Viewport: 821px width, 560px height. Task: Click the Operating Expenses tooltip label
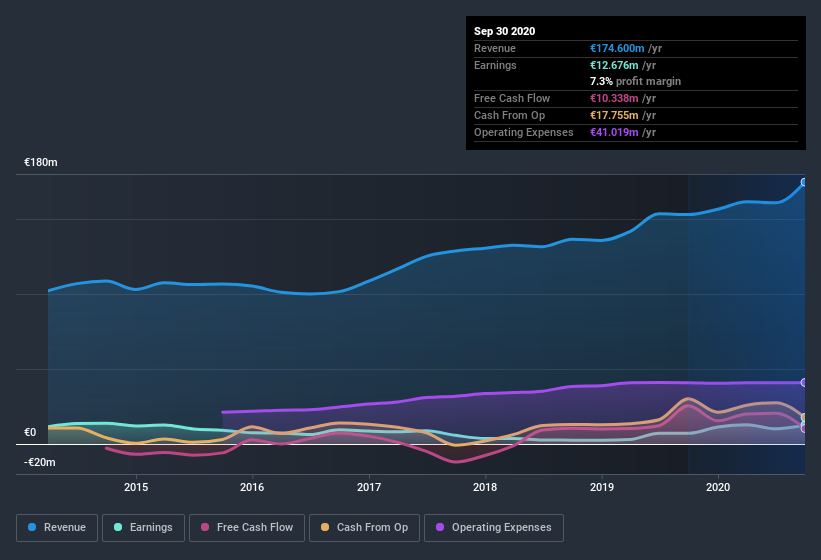[x=524, y=132]
